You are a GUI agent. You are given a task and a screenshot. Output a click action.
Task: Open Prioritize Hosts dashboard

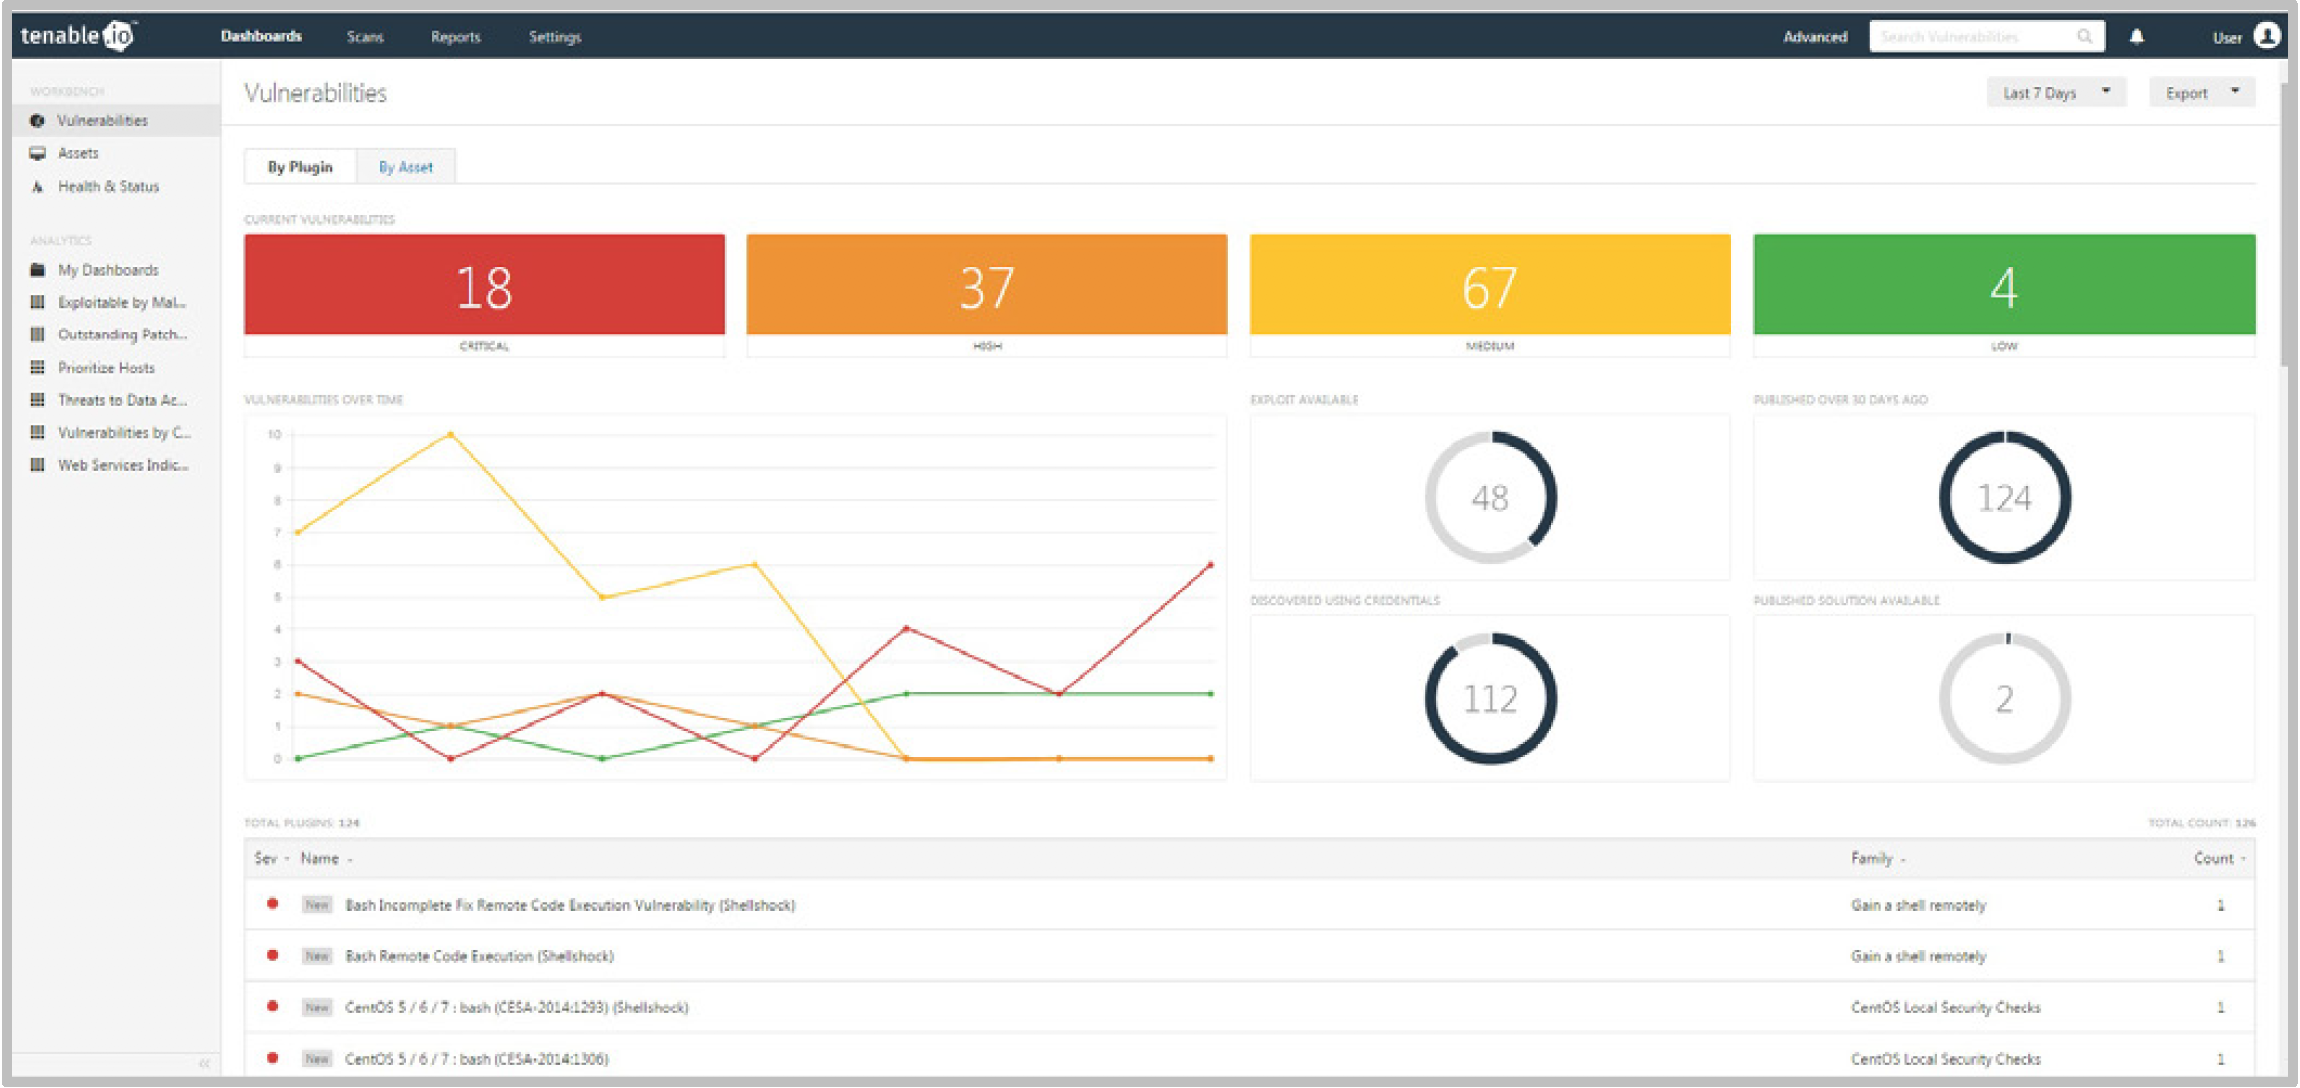(106, 368)
